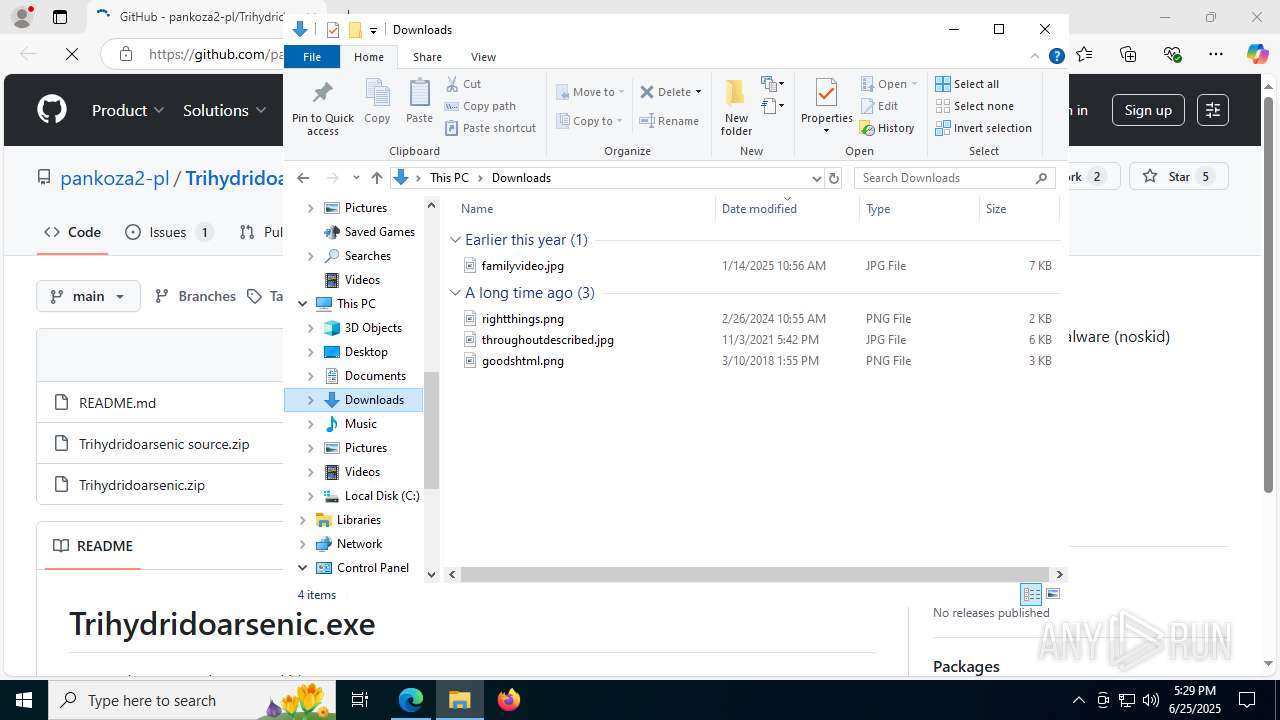Expand Local Disk (C:) tree node
1280x720 pixels.
tap(310, 496)
